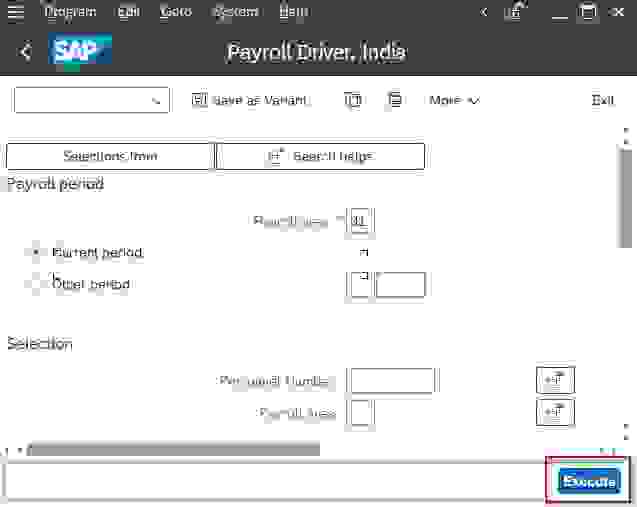Viewport: 637px width, 507px height.
Task: Click the Payroll area field under Selection
Action: click(360, 412)
